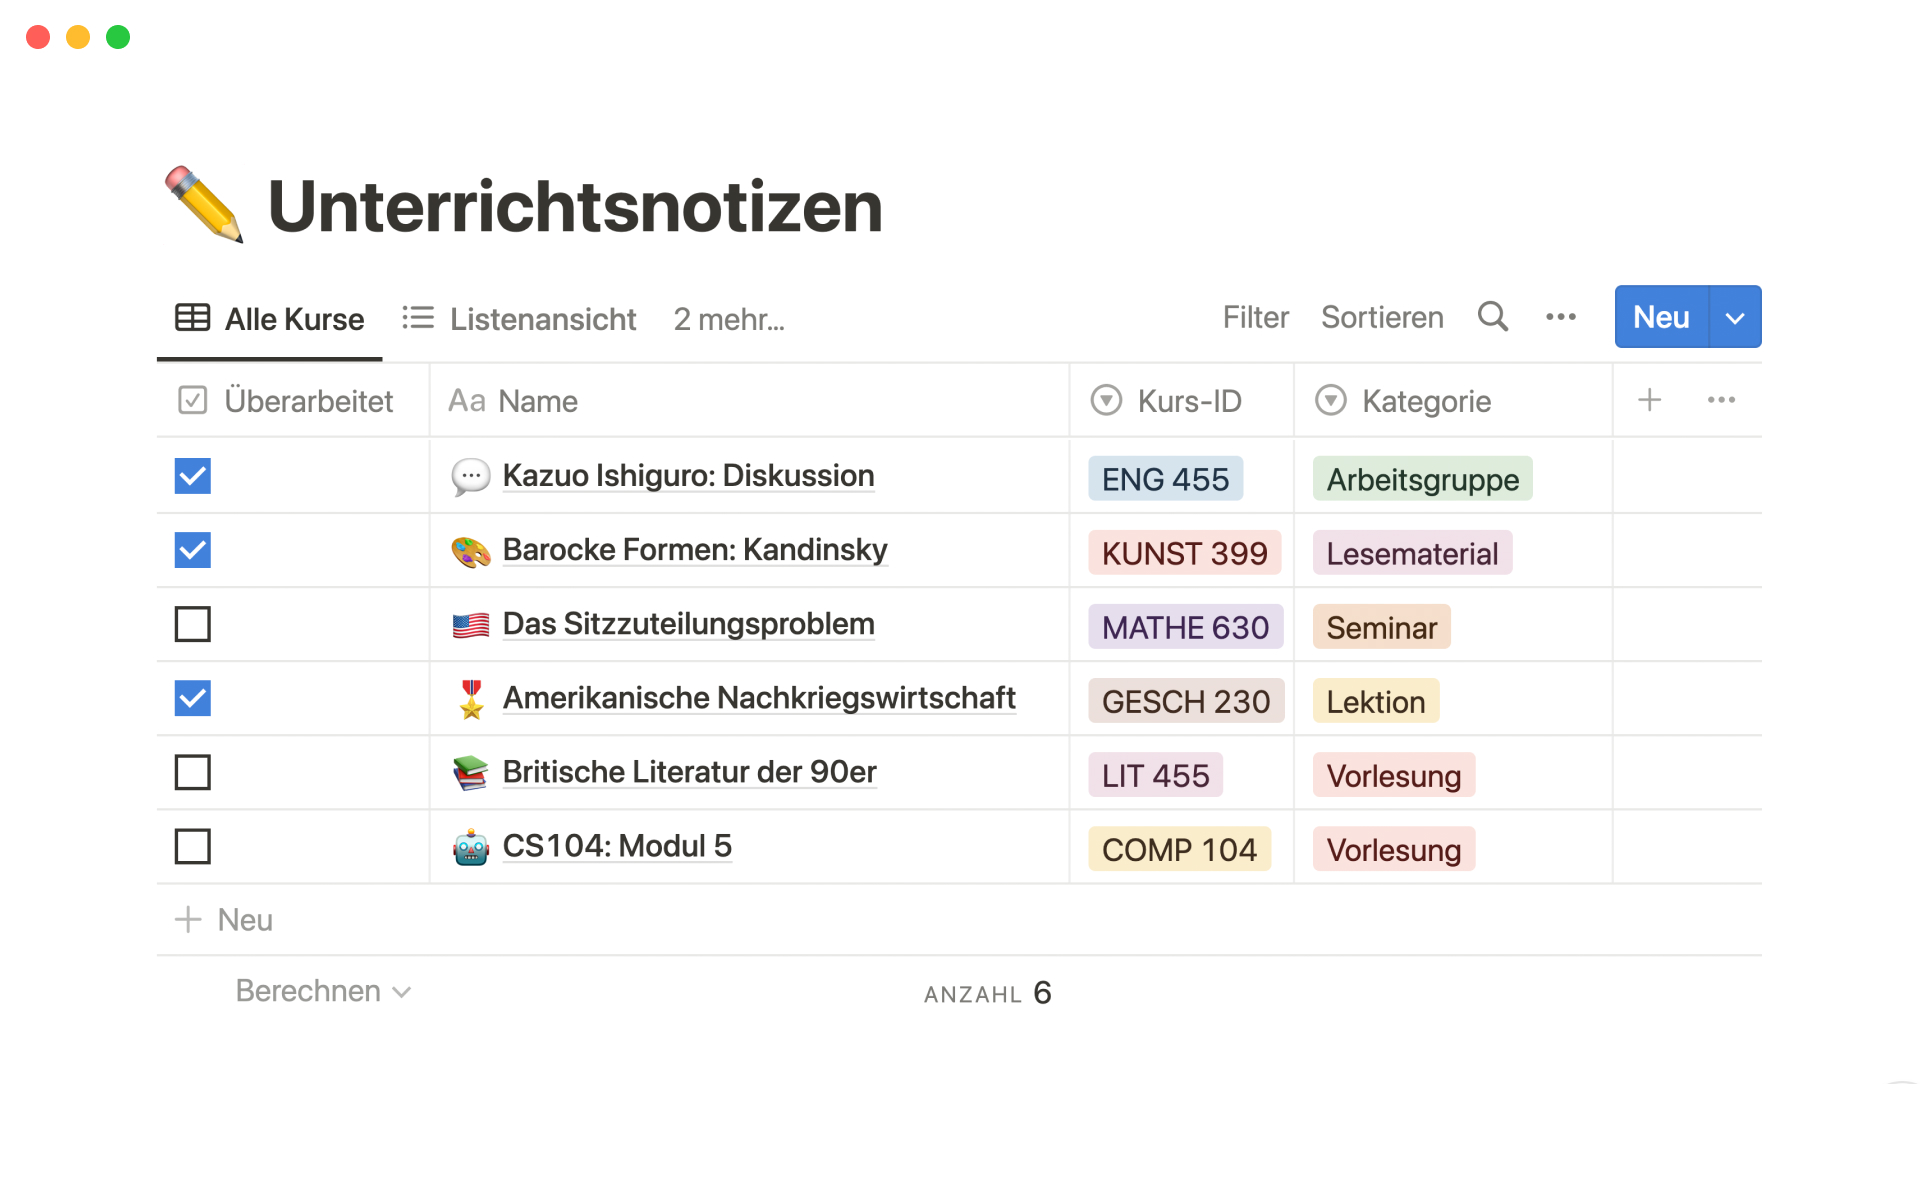Click the pencil emoji page icon
This screenshot has height=1200, width=1920.
[204, 205]
